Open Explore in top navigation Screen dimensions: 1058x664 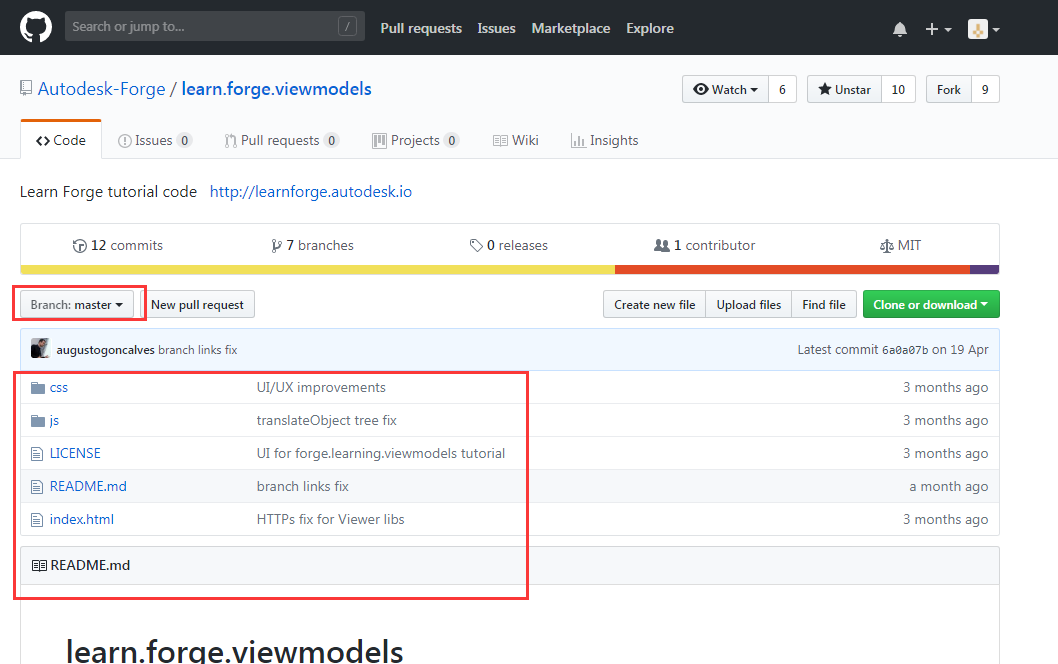(x=650, y=28)
